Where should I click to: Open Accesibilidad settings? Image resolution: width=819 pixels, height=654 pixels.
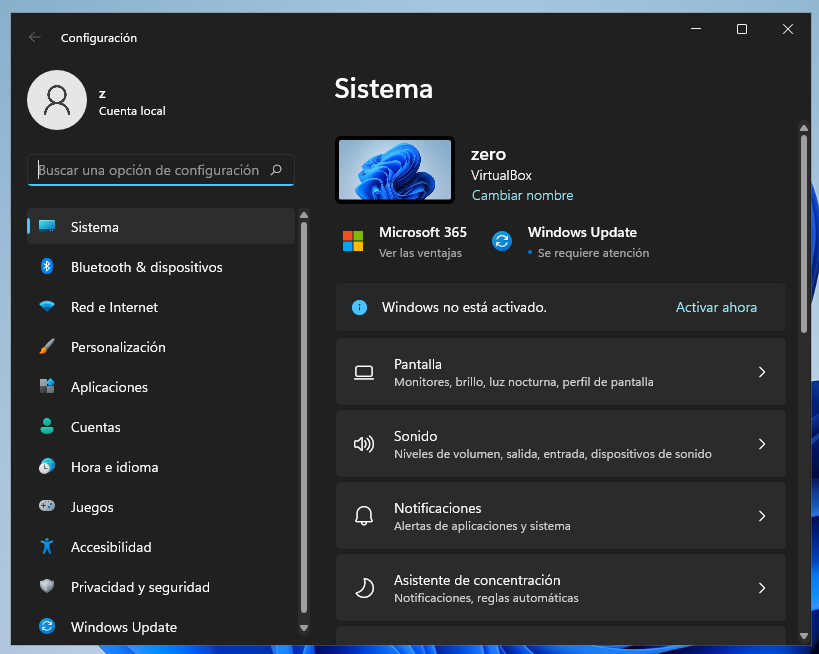[x=161, y=546]
